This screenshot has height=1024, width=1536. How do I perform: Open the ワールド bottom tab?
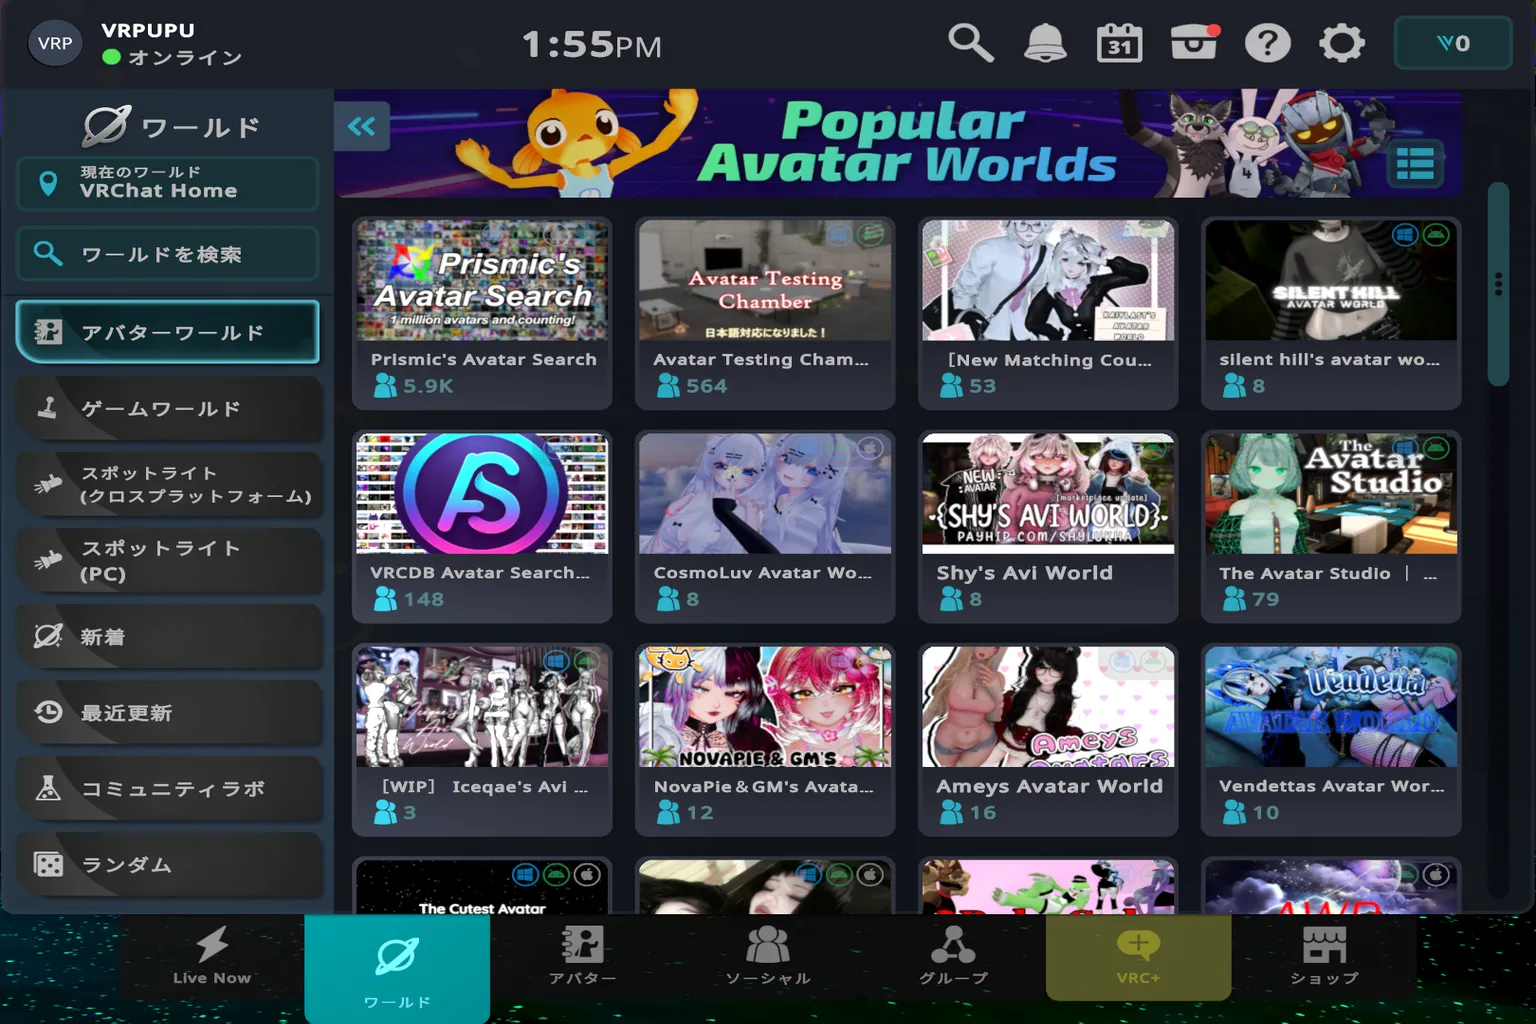(x=397, y=968)
